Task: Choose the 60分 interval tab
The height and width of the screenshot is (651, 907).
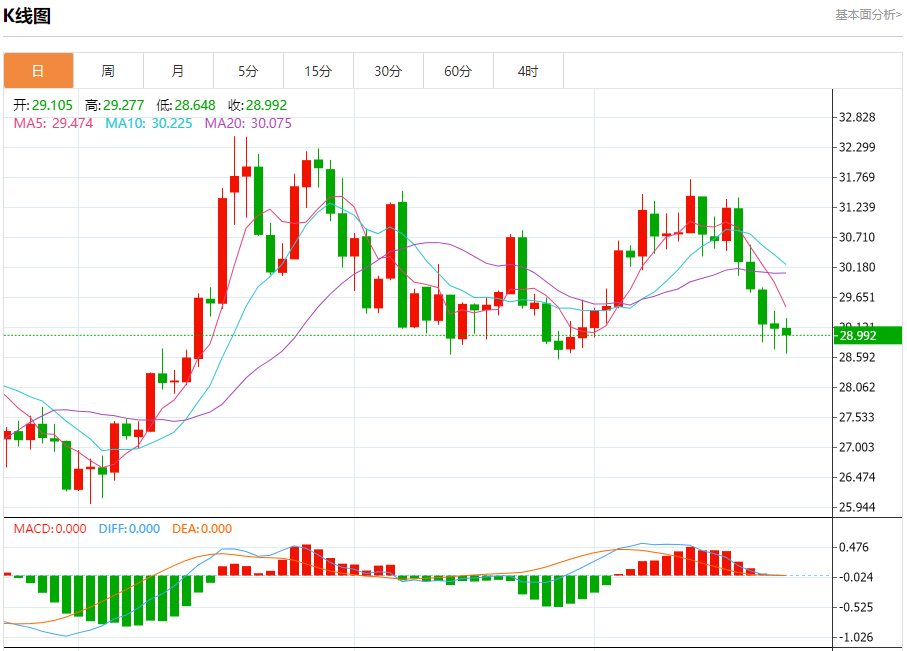Action: [x=458, y=71]
